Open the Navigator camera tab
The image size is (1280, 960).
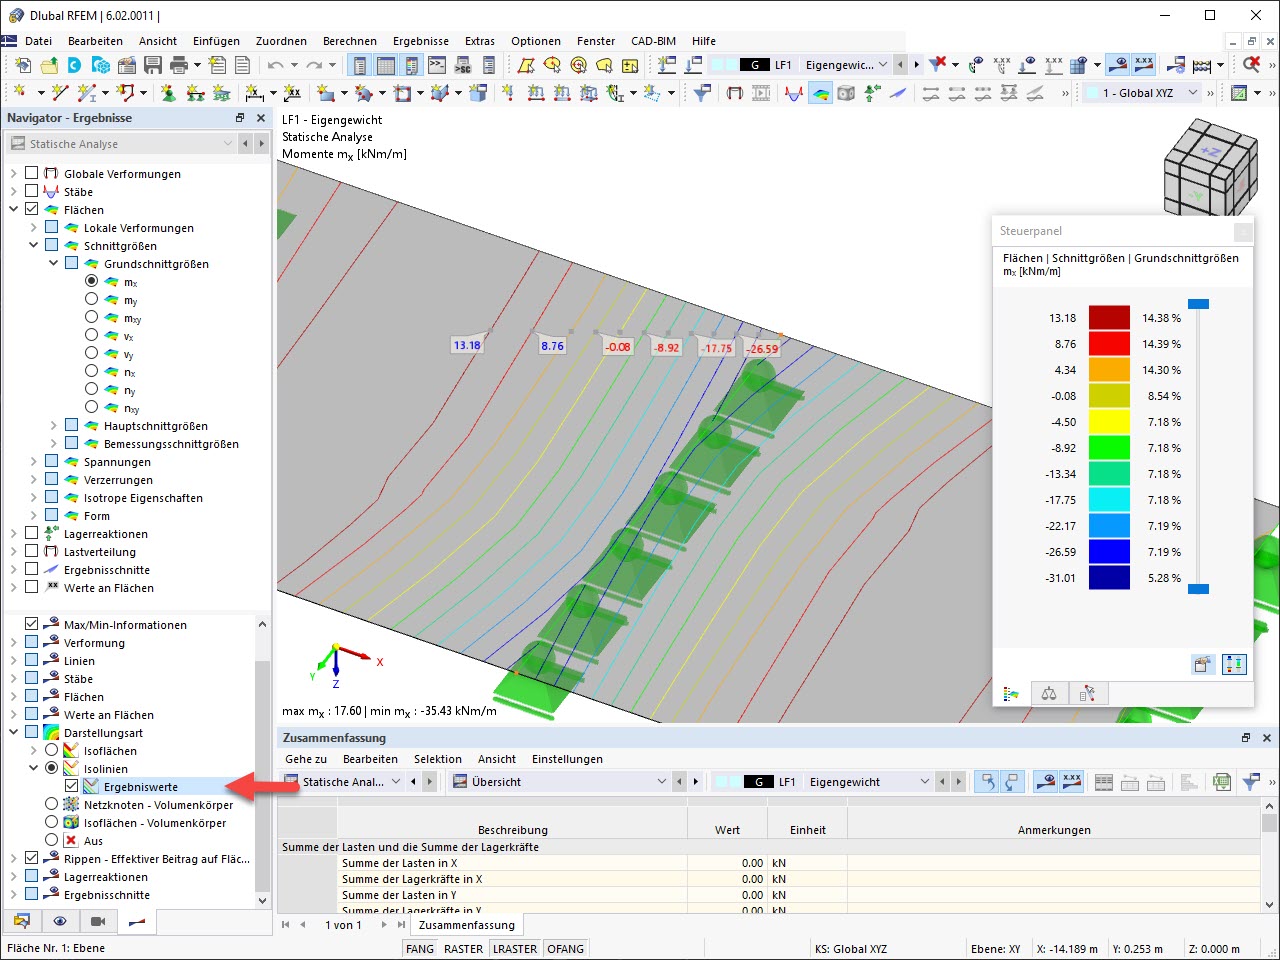click(x=98, y=921)
